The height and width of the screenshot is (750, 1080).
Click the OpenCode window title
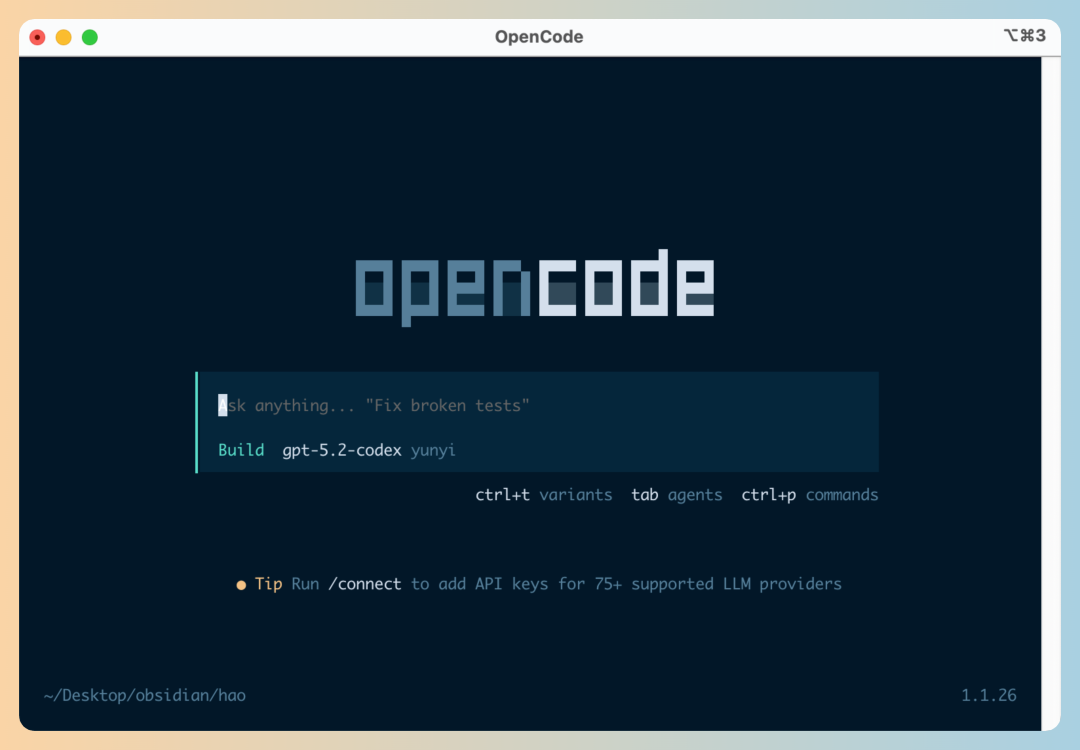pyautogui.click(x=538, y=36)
